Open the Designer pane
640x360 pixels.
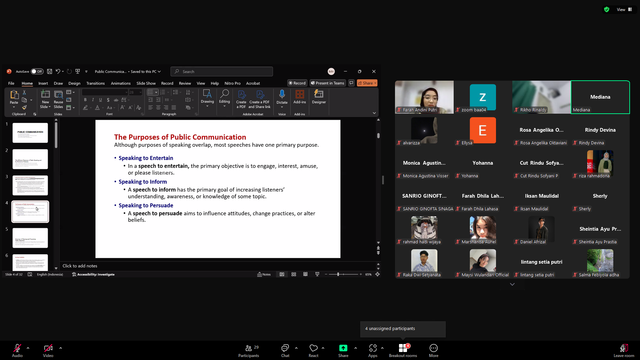click(x=319, y=97)
